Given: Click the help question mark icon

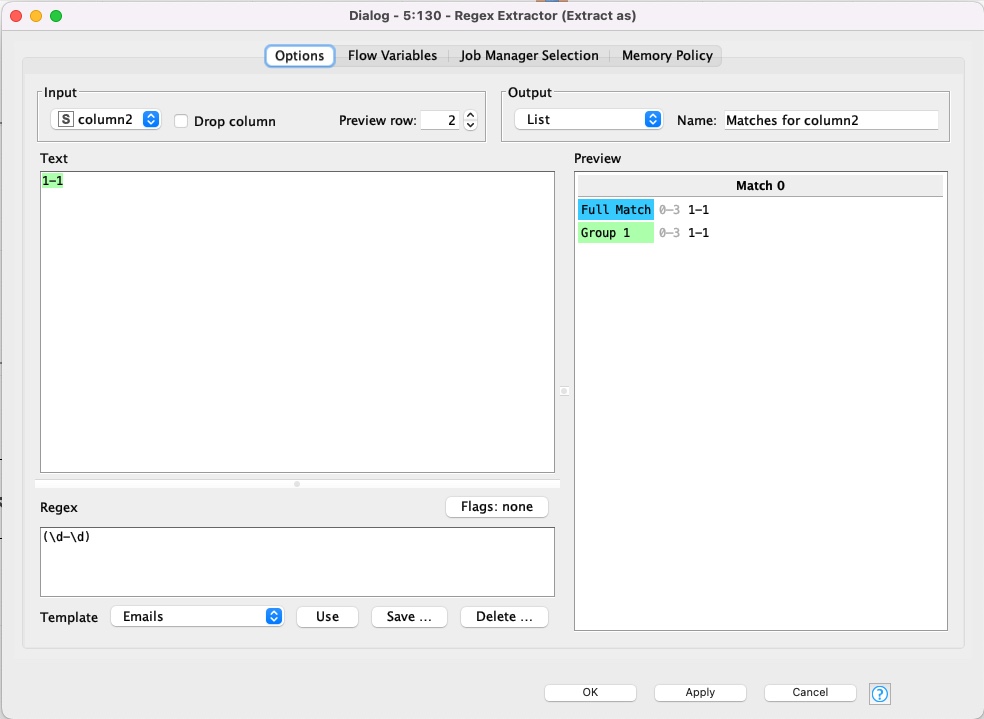Looking at the screenshot, I should pyautogui.click(x=880, y=693).
